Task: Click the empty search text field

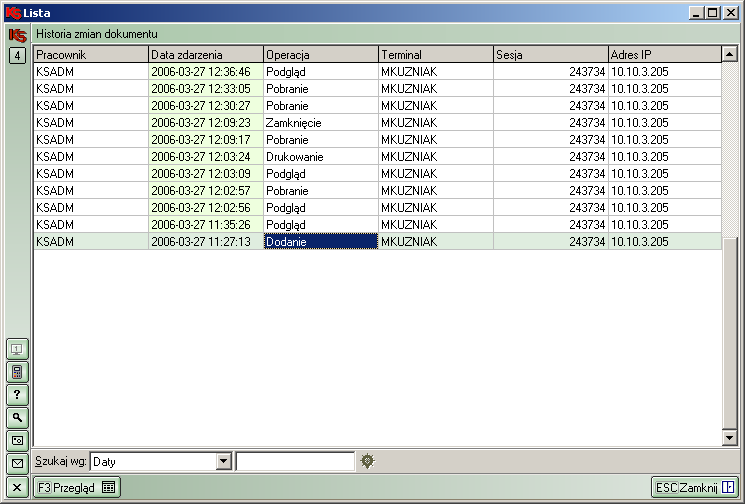Action: point(295,462)
